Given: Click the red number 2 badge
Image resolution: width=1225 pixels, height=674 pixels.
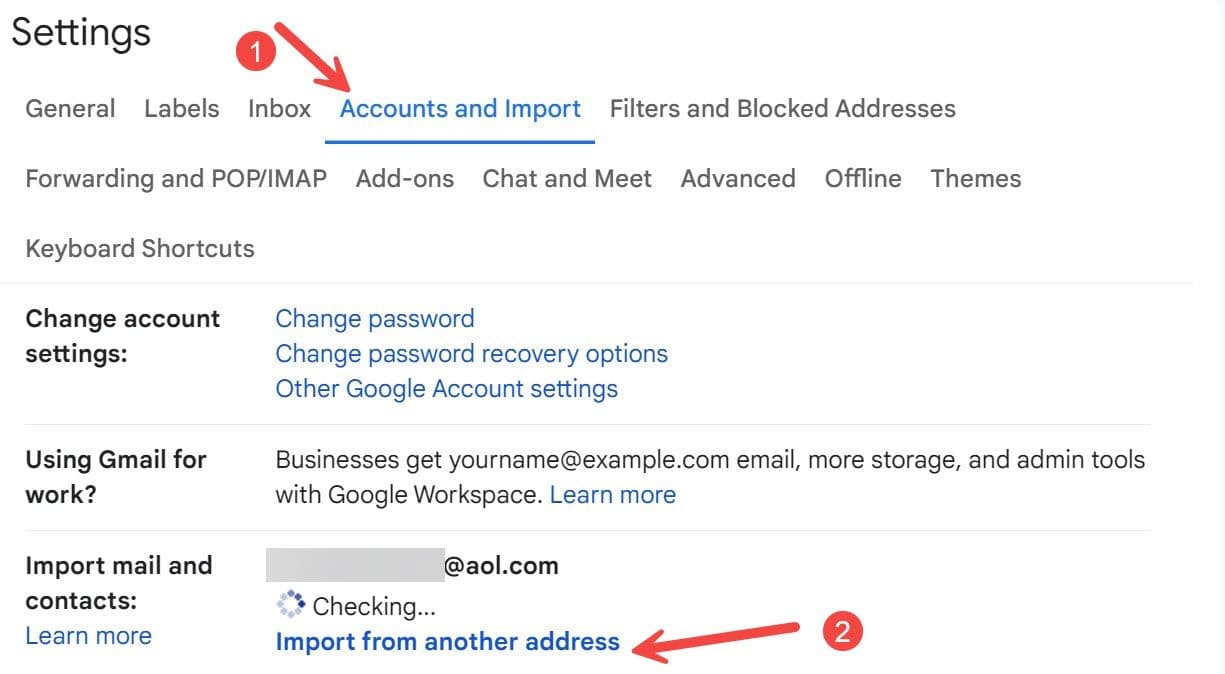Looking at the screenshot, I should [842, 631].
